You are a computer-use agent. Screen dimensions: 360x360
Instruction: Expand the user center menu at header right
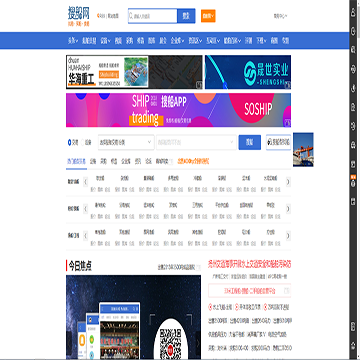coord(280,16)
